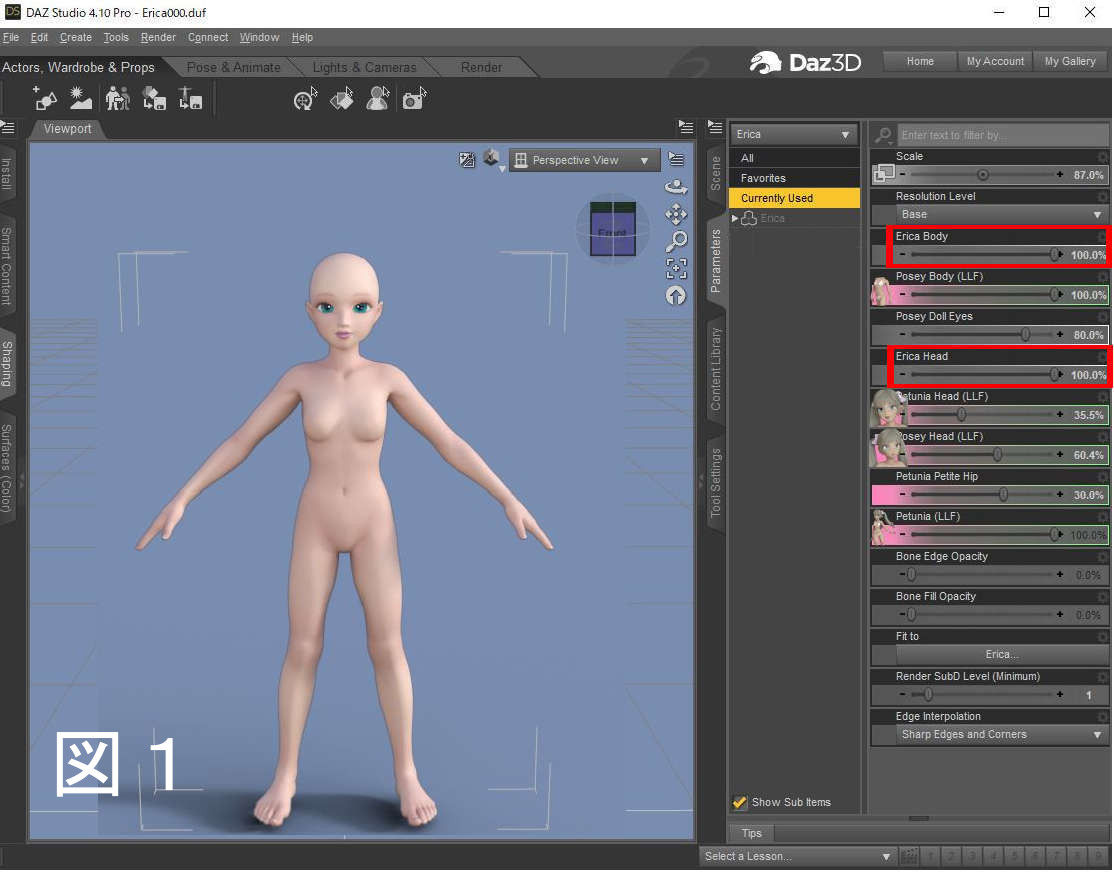1114x872 pixels.
Task: Select the Universal manipulation tool icon
Action: coord(305,99)
